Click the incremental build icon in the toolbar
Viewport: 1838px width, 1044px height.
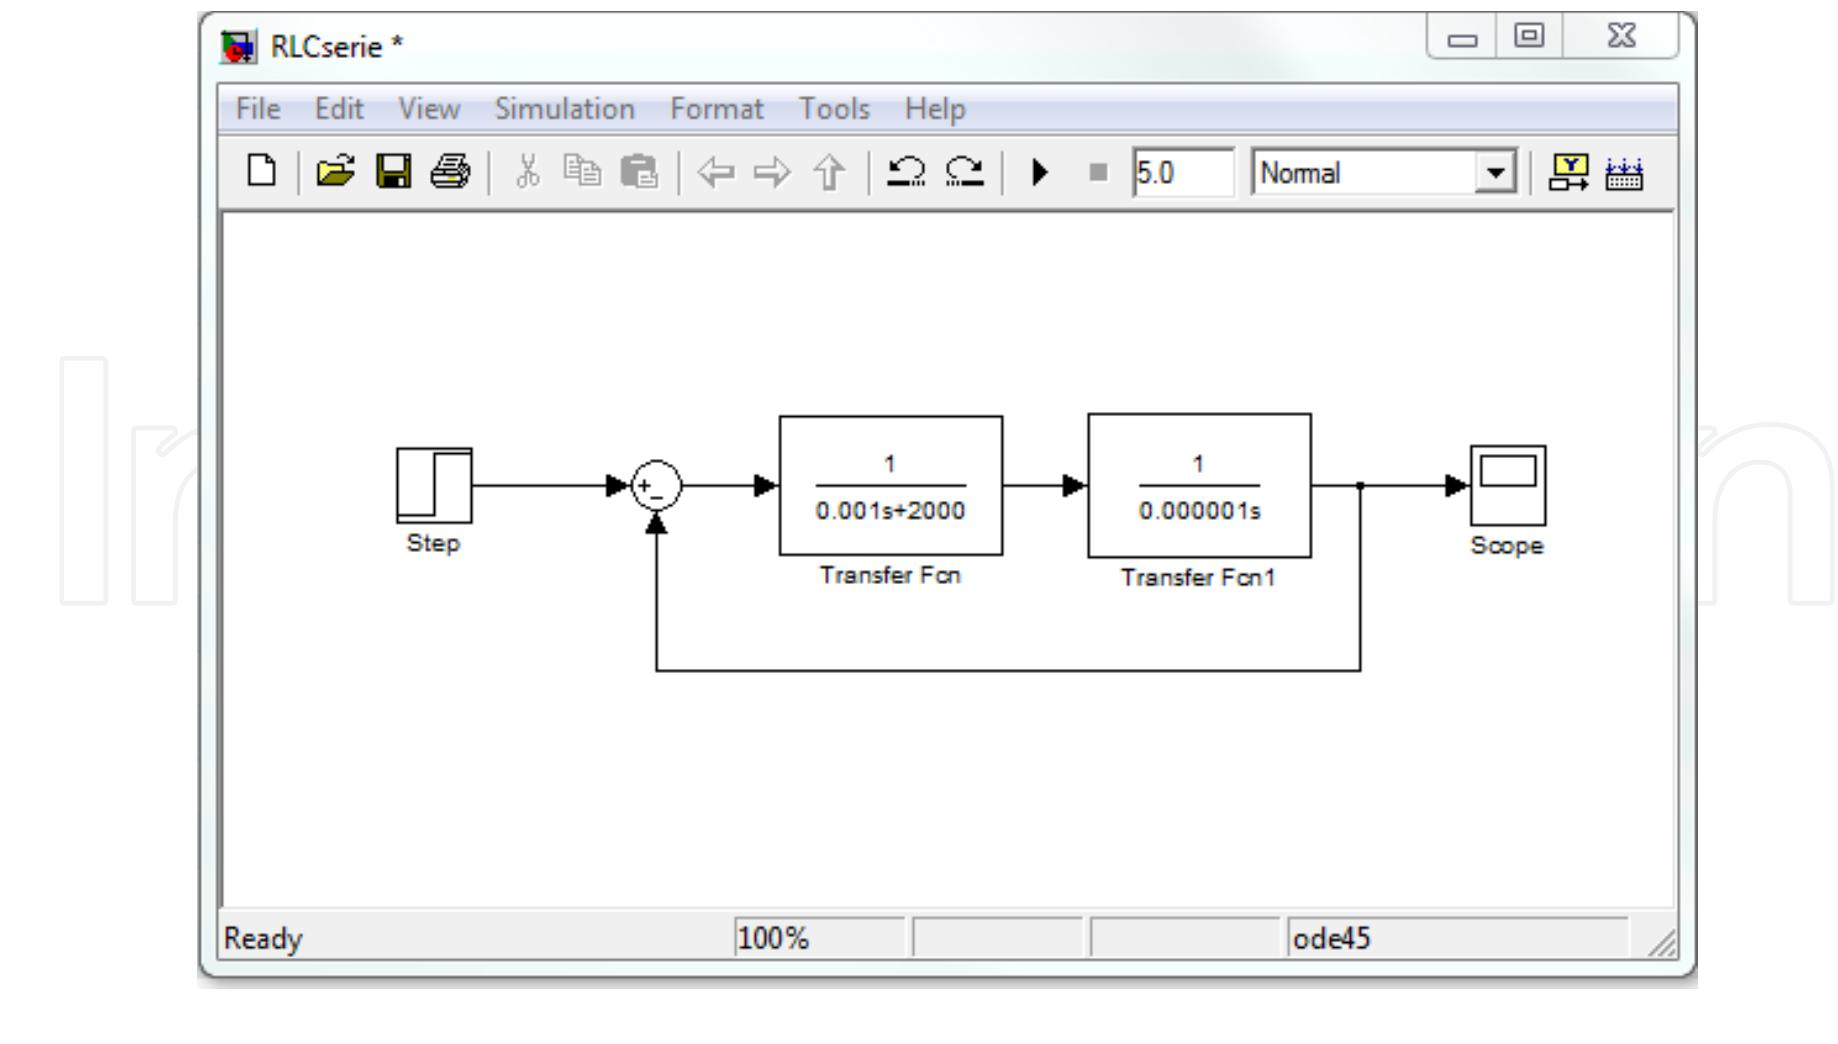[x=1567, y=173]
